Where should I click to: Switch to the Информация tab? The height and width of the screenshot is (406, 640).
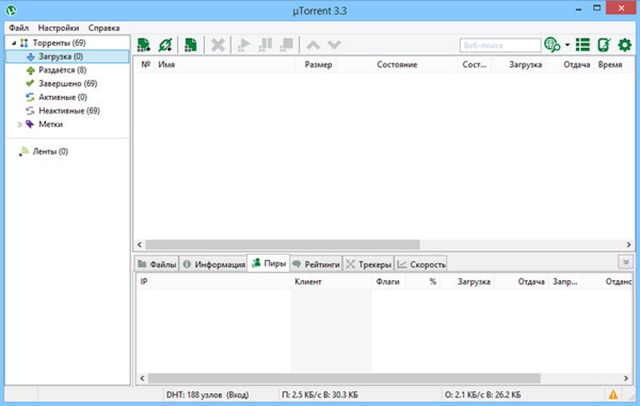pyautogui.click(x=213, y=264)
